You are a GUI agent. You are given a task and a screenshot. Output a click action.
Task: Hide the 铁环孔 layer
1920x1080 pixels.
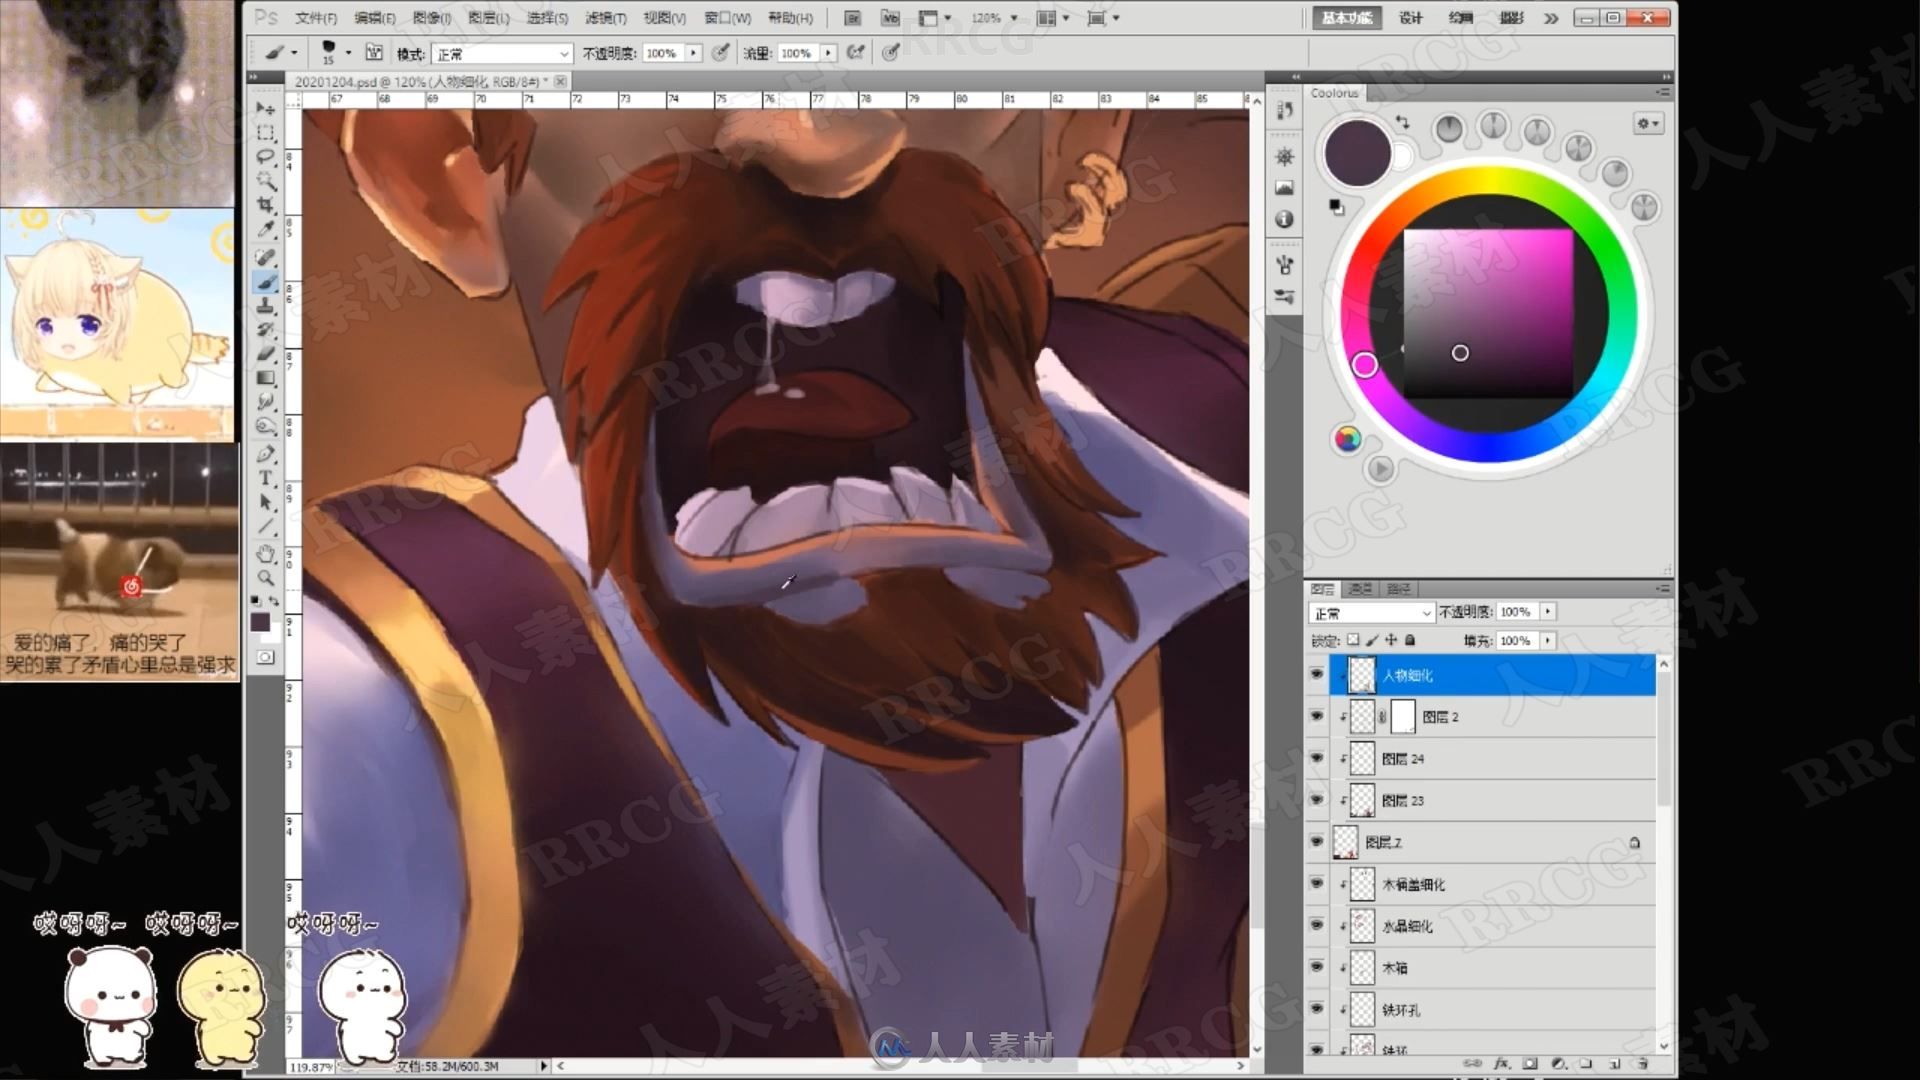tap(1316, 1010)
